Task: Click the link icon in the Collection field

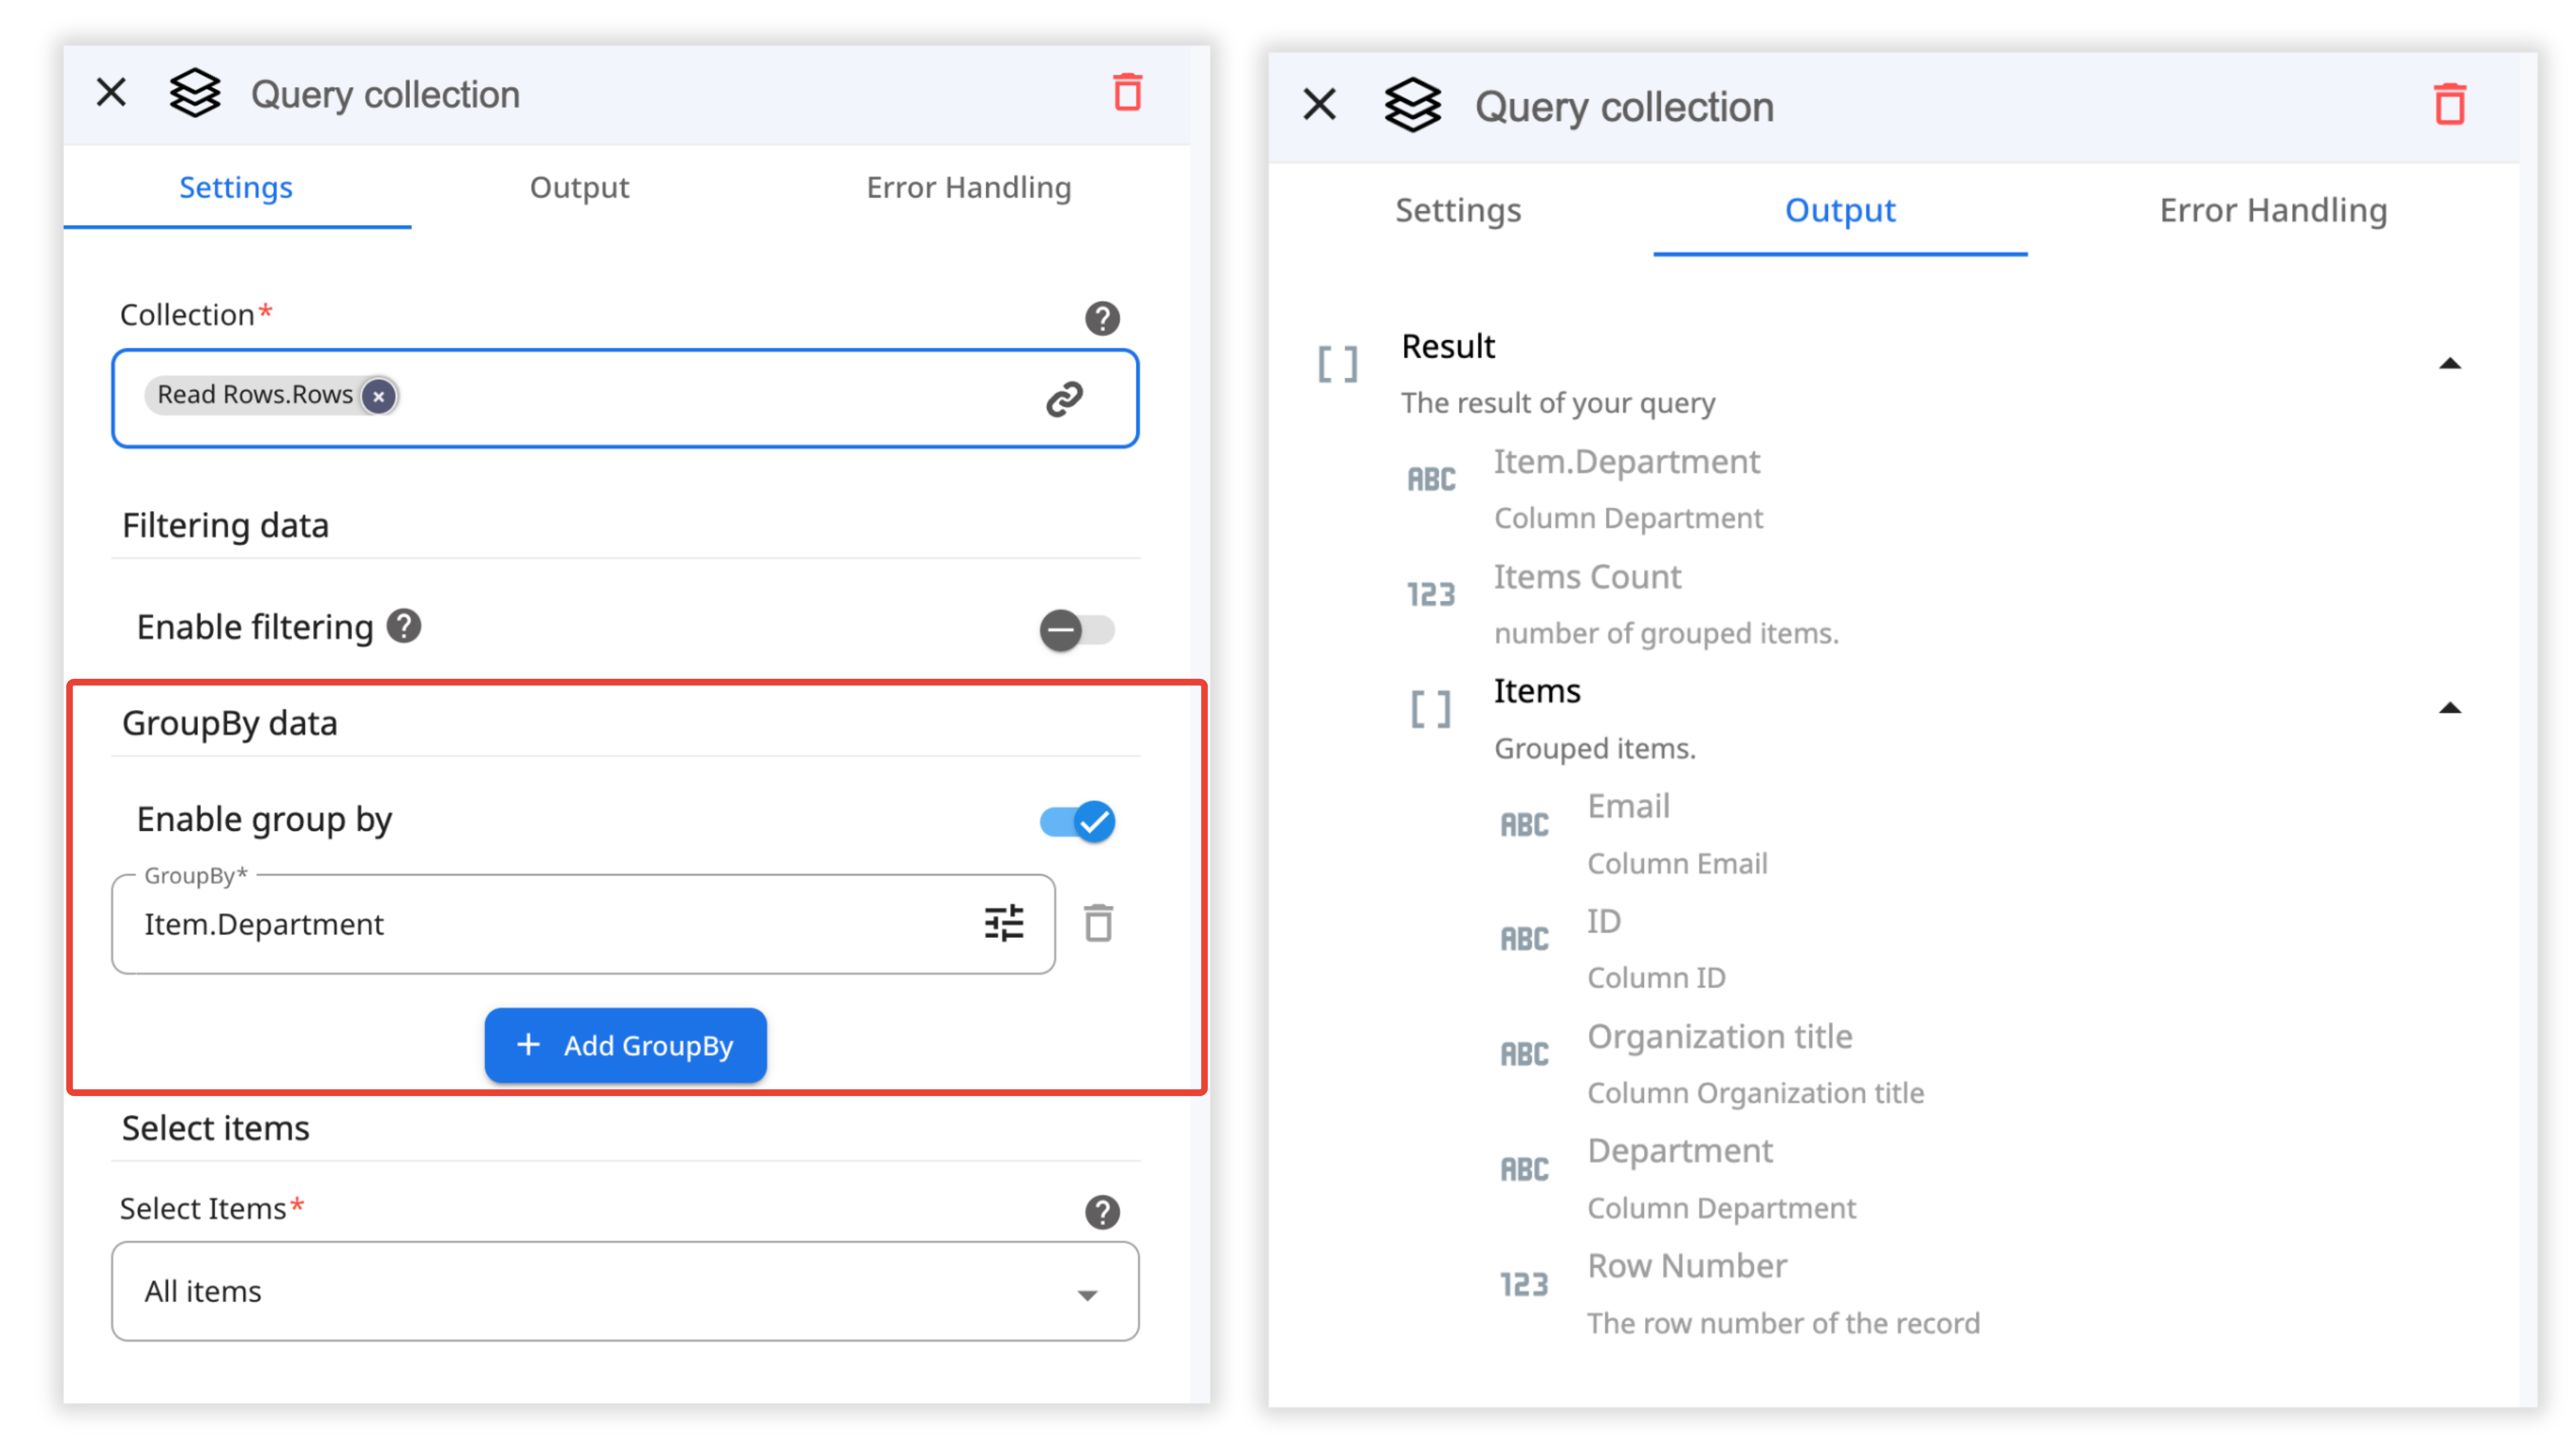Action: point(1064,398)
